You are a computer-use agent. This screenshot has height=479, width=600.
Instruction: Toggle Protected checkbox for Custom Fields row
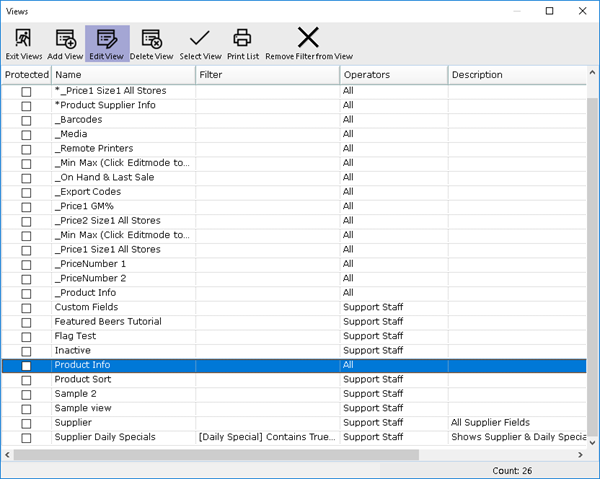(26, 308)
